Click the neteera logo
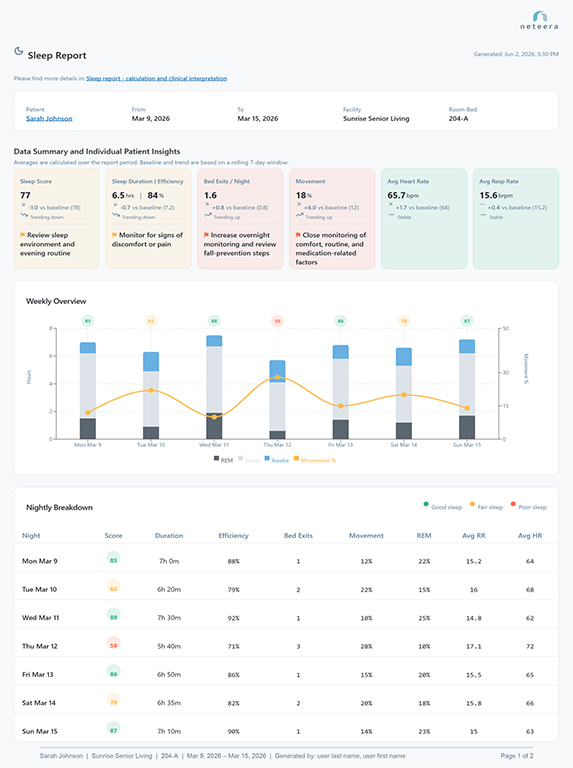Screen dimensions: 573x768 [539, 20]
